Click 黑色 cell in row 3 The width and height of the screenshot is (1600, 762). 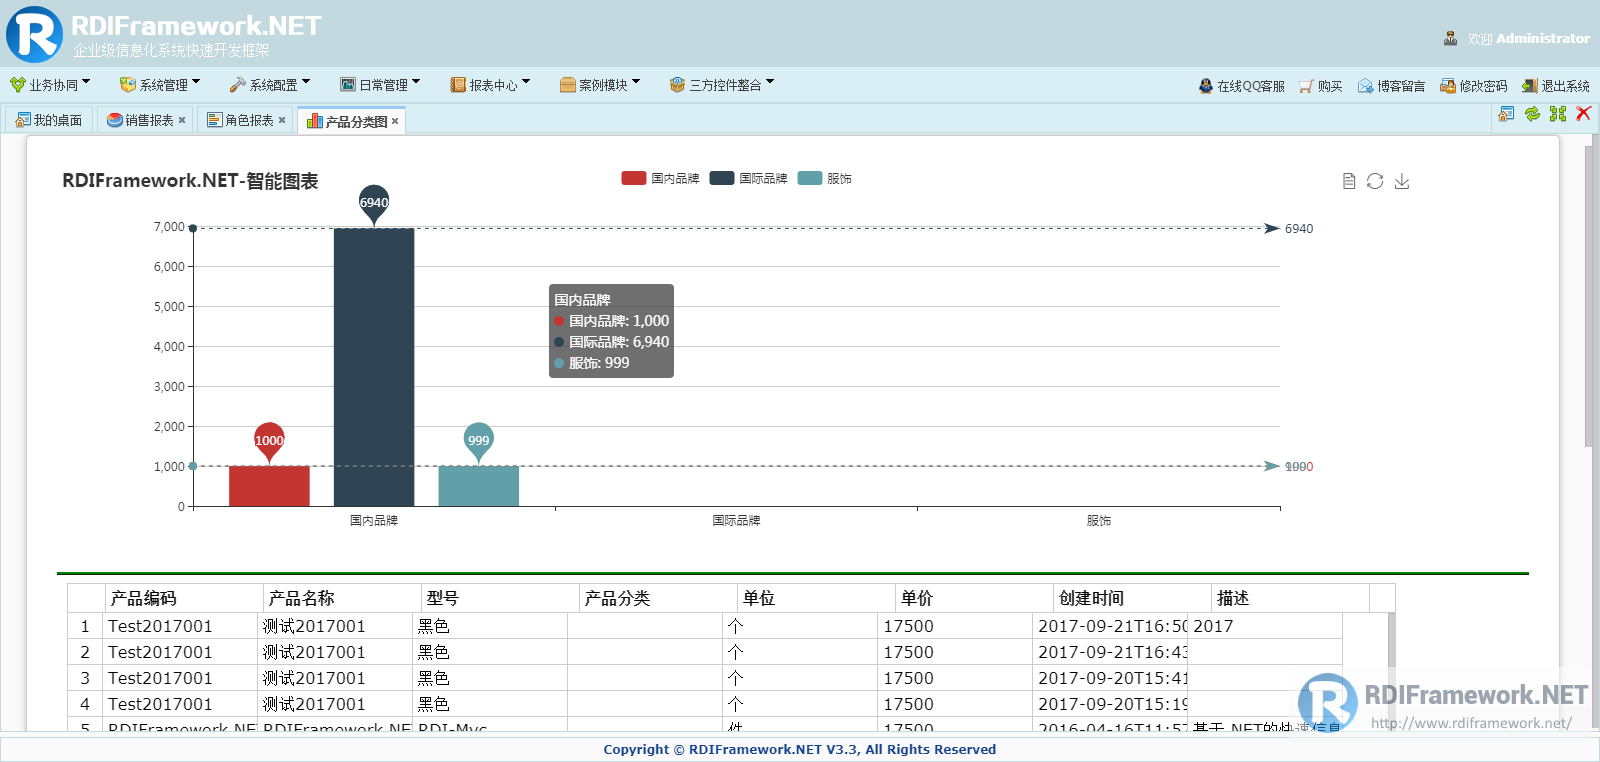[490, 678]
